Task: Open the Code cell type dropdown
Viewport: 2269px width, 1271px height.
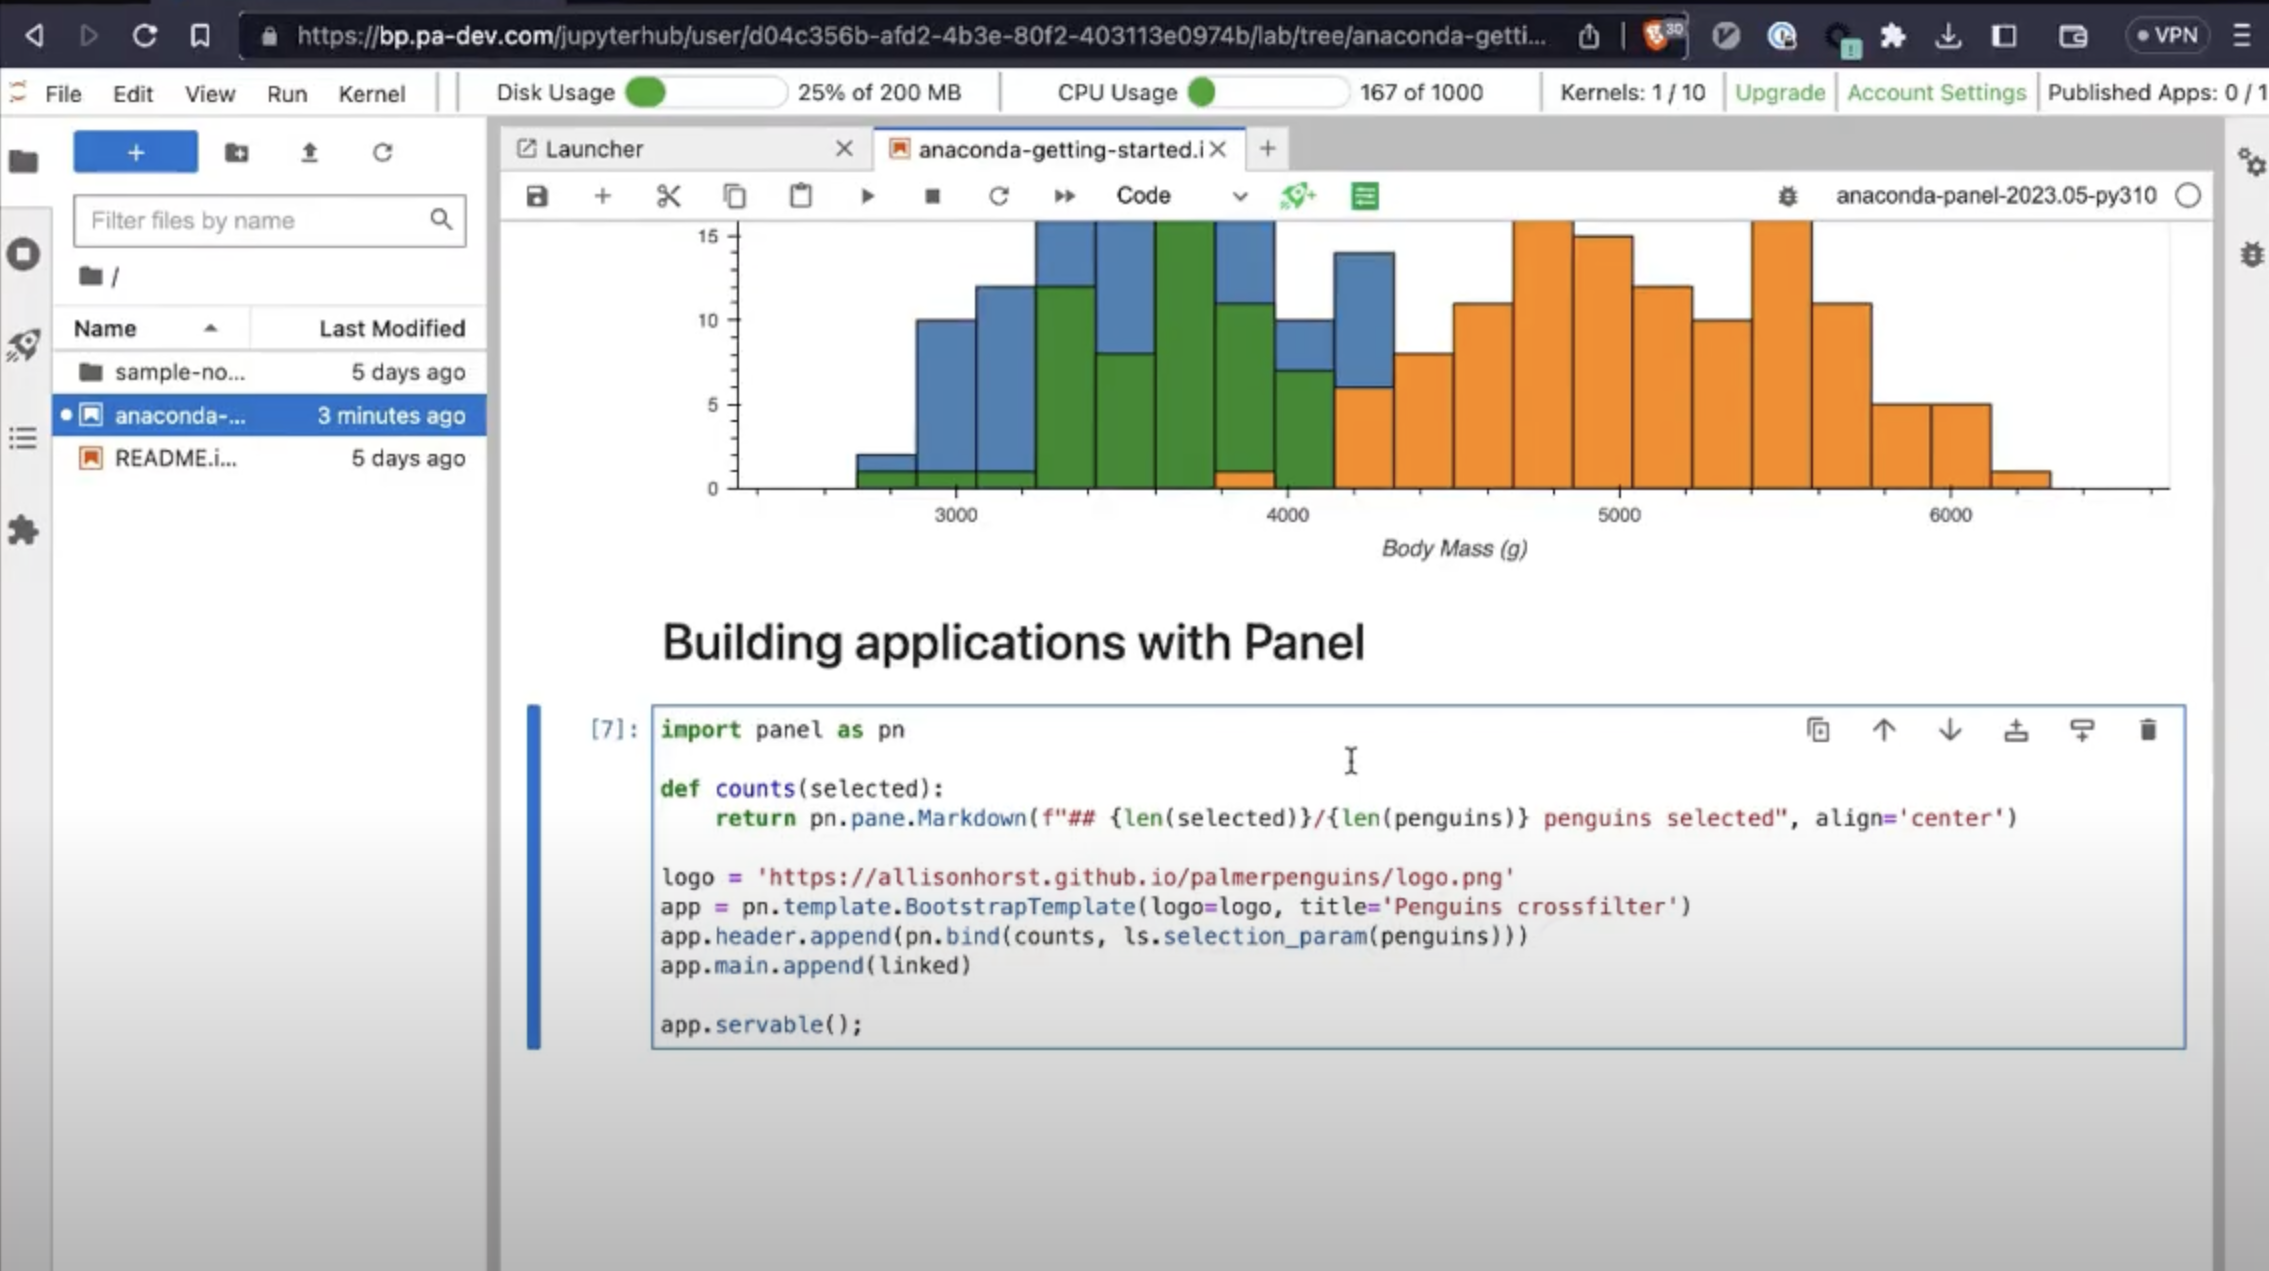Action: click(x=1181, y=196)
